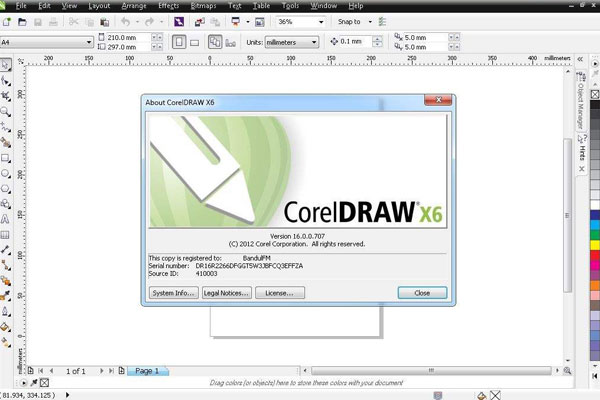
Task: Open the Object Manager docker tab
Action: pos(580,101)
